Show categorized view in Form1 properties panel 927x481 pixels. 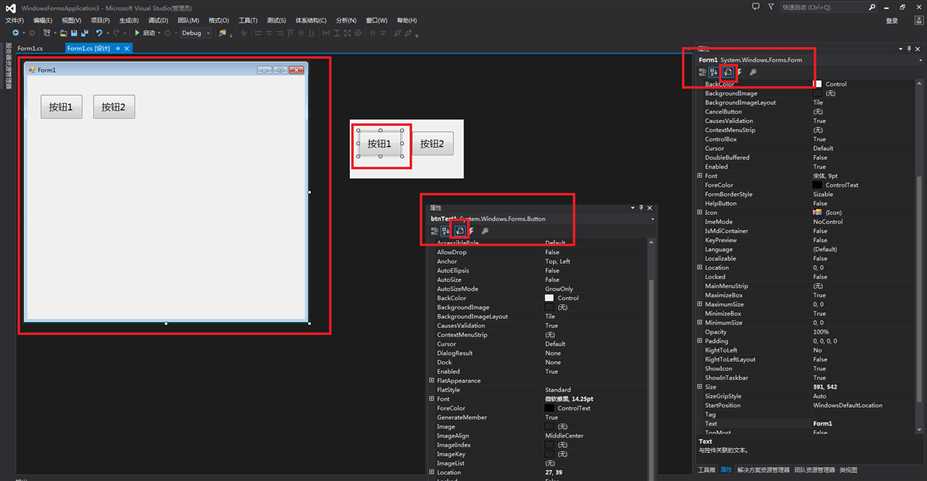[702, 72]
